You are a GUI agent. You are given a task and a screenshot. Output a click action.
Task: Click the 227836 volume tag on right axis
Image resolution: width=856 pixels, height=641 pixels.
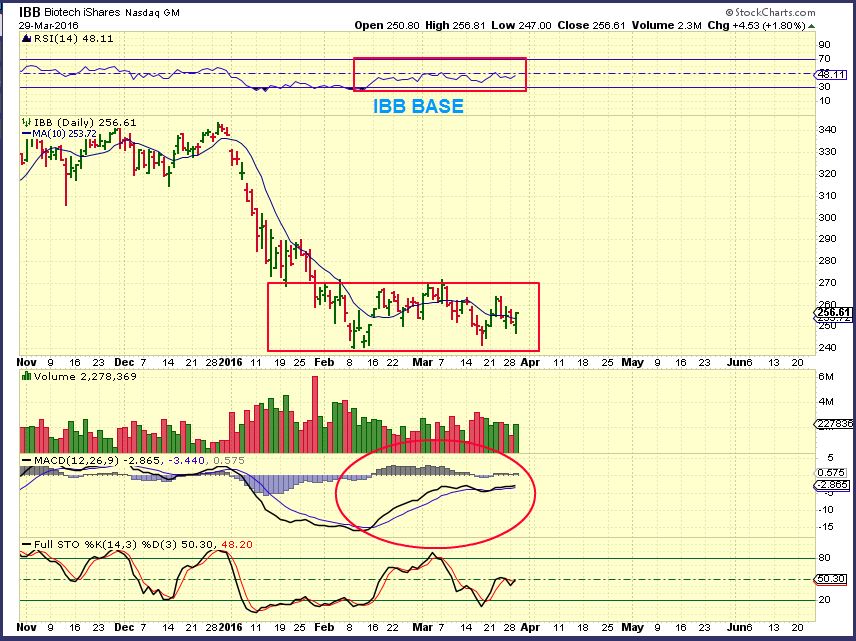pos(834,424)
